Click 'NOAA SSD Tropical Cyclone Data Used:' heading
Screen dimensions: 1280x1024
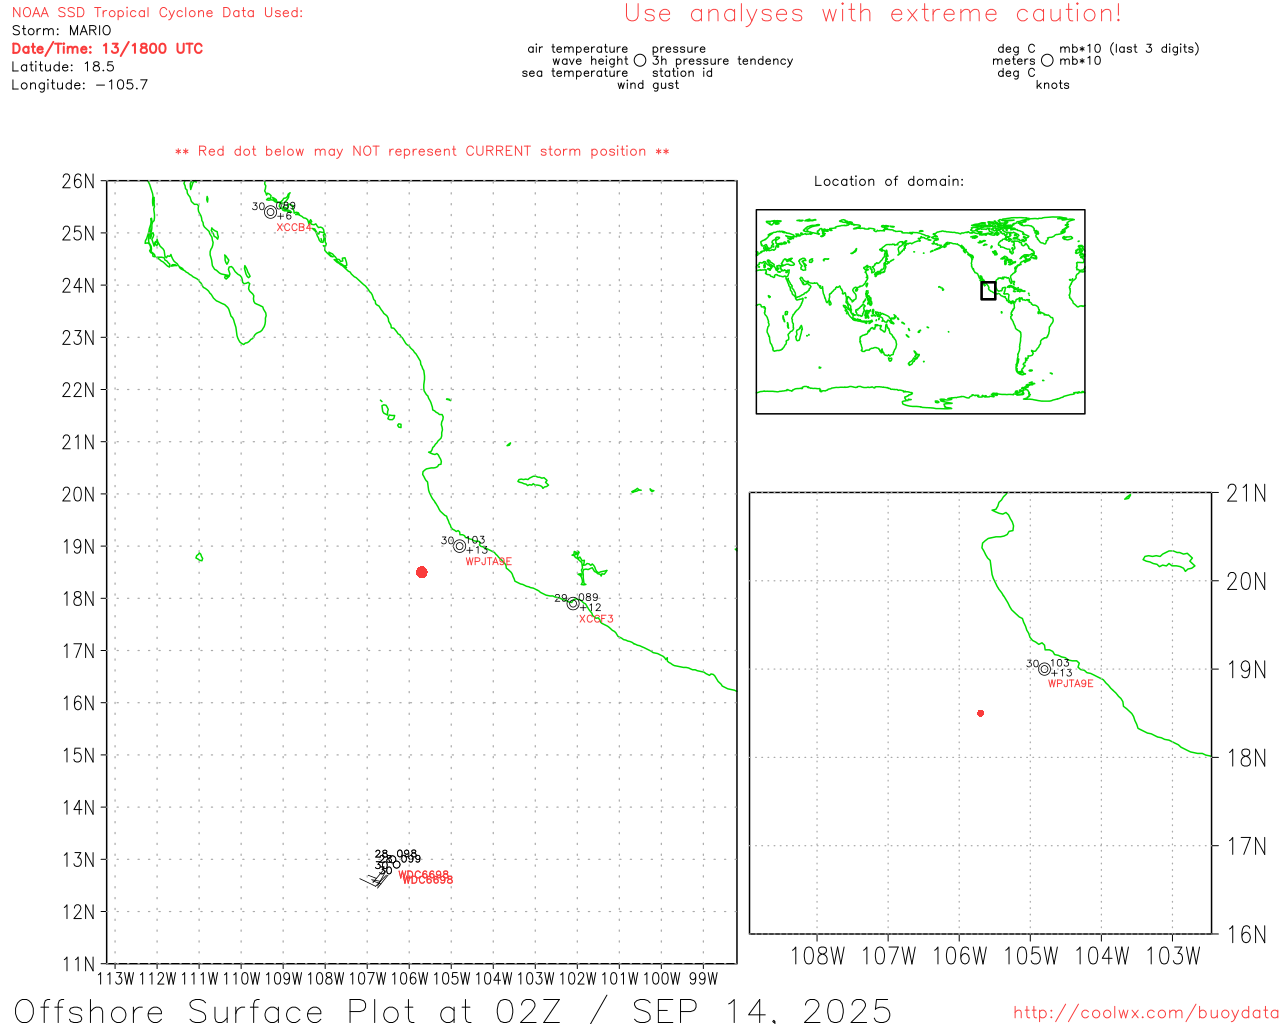point(157,13)
